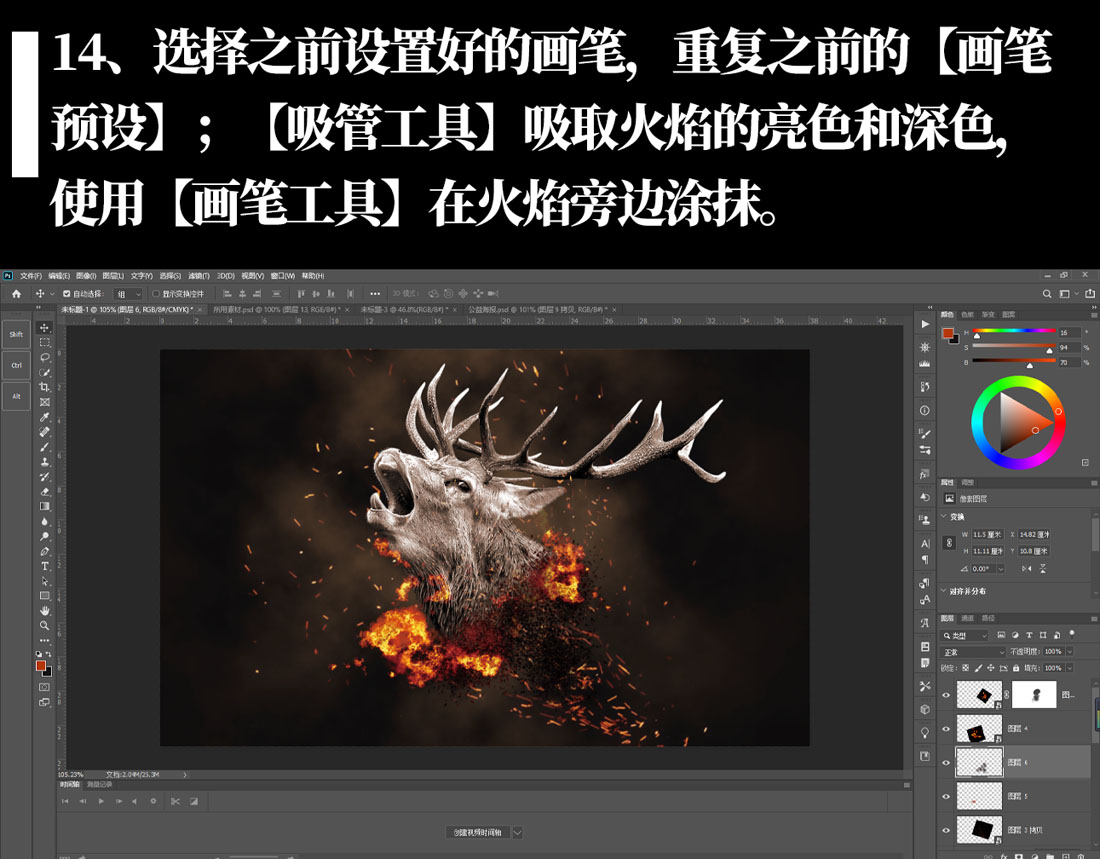Select the Zoom tool
The image size is (1100, 859).
[45, 625]
